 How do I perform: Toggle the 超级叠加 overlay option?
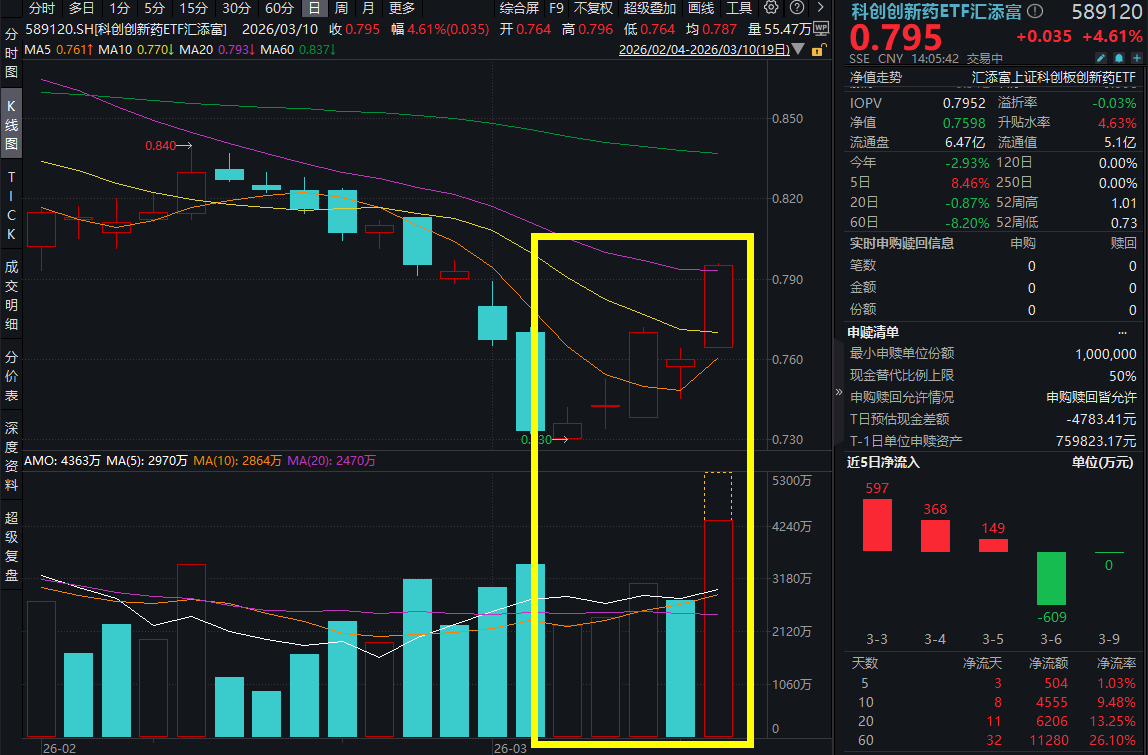click(x=649, y=8)
